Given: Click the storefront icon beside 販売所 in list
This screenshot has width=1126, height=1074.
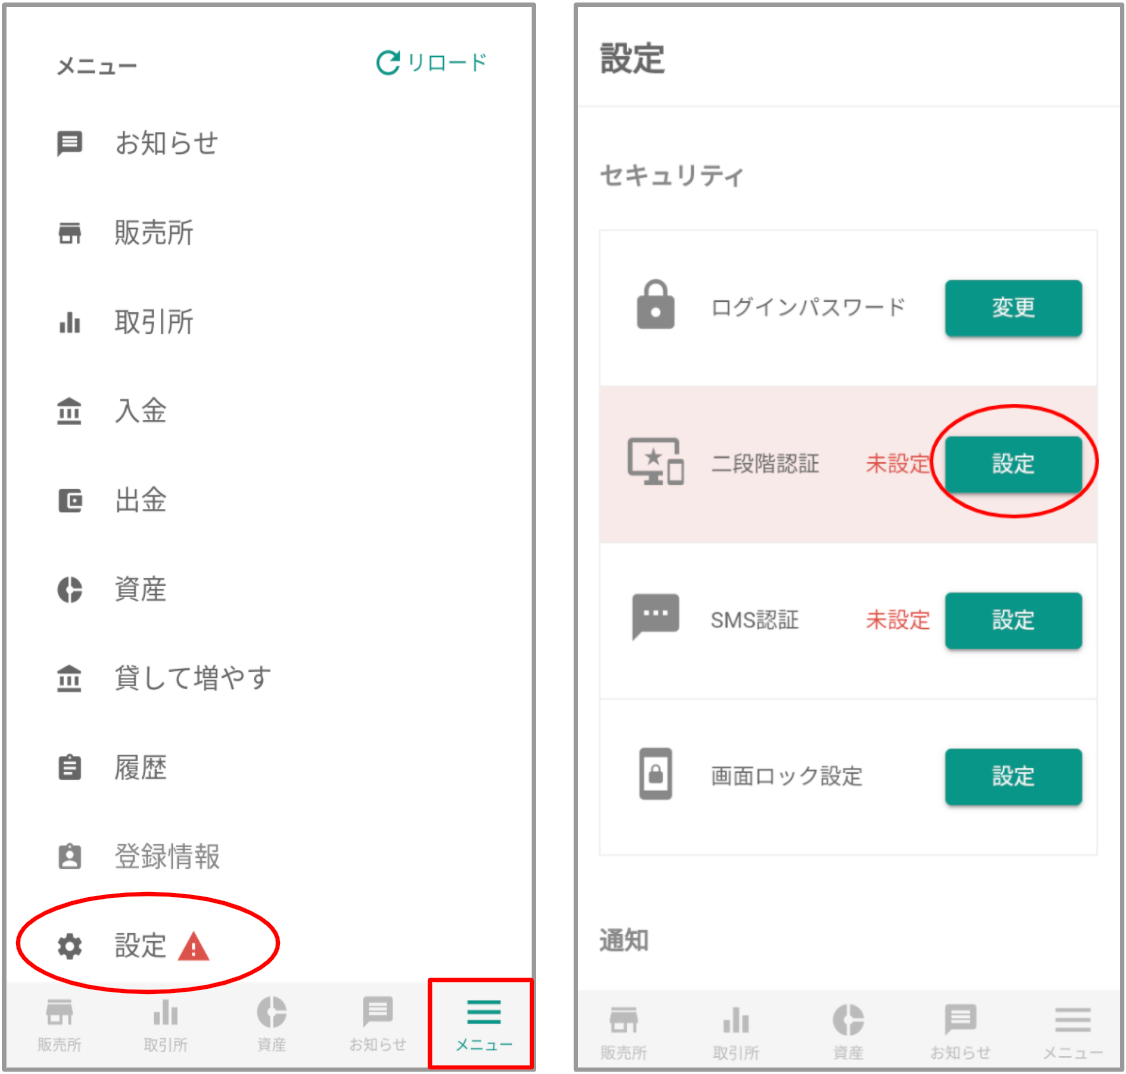Looking at the screenshot, I should pos(70,233).
